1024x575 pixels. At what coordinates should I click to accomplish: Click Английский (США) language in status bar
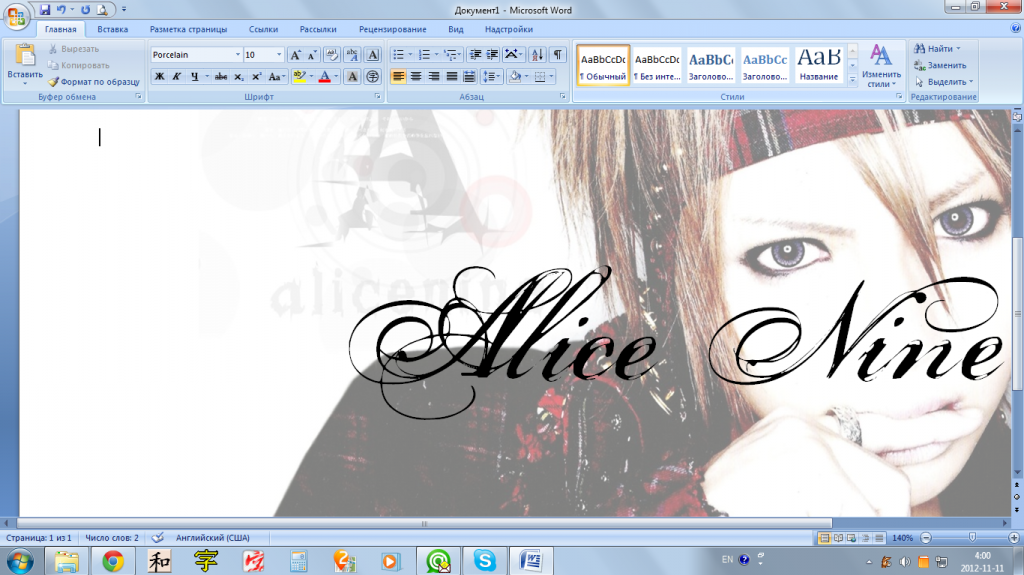point(213,538)
